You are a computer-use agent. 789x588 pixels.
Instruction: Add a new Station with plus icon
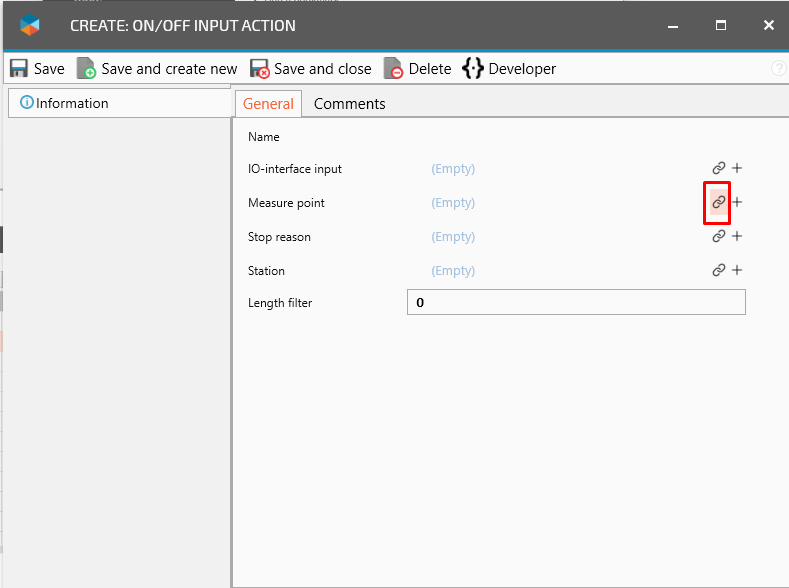(x=737, y=270)
